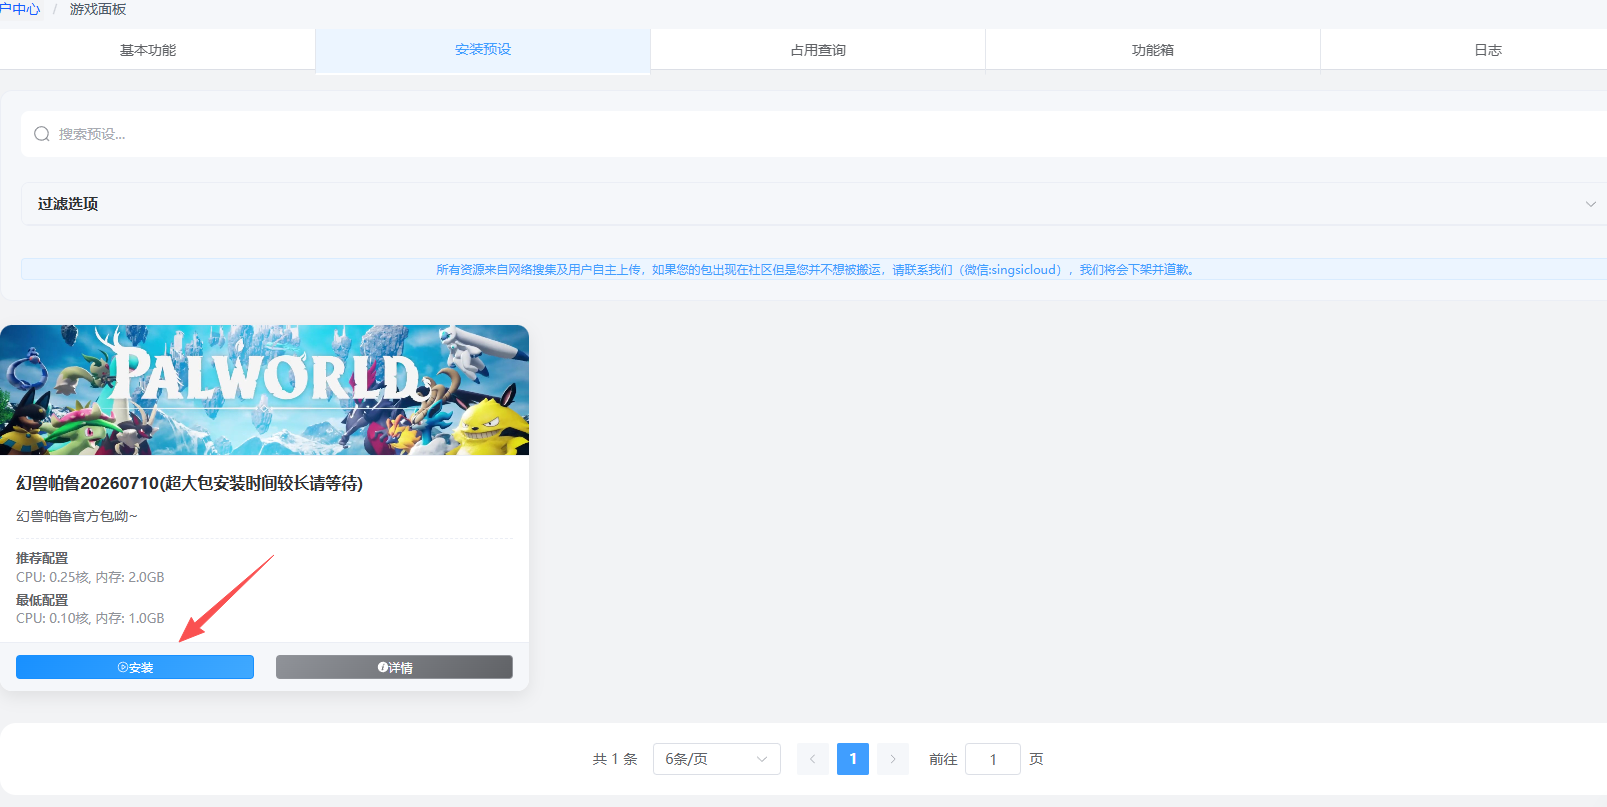Go to next page arrow

coord(893,759)
